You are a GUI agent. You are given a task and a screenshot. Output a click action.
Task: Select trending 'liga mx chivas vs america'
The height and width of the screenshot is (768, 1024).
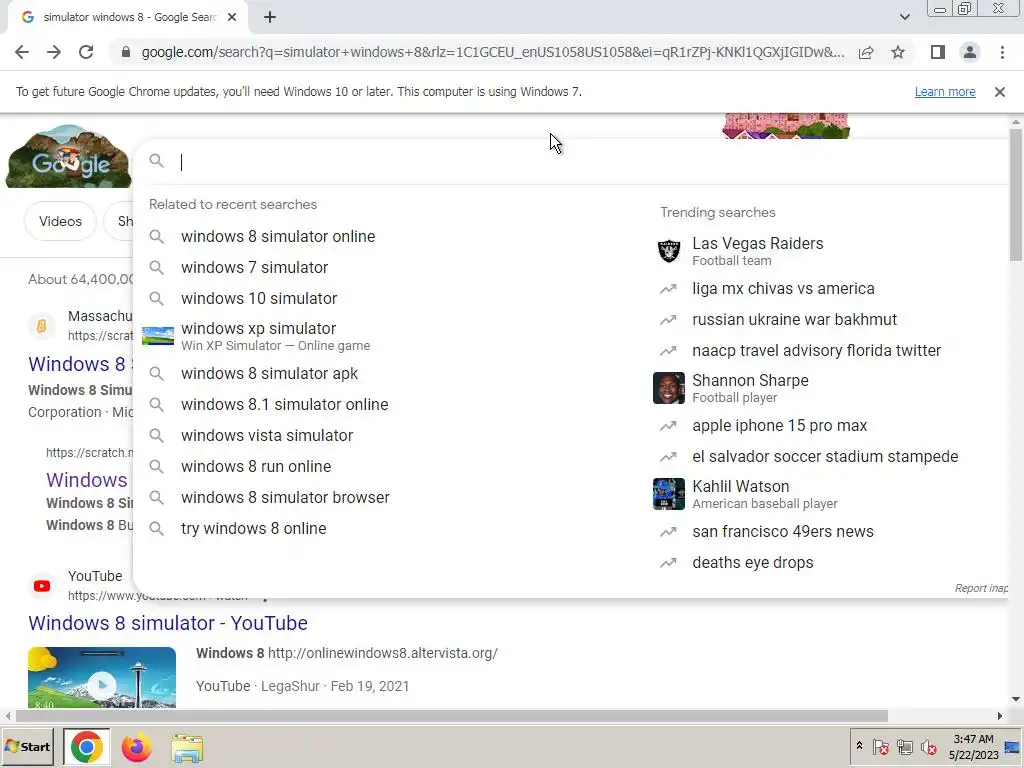(783, 289)
